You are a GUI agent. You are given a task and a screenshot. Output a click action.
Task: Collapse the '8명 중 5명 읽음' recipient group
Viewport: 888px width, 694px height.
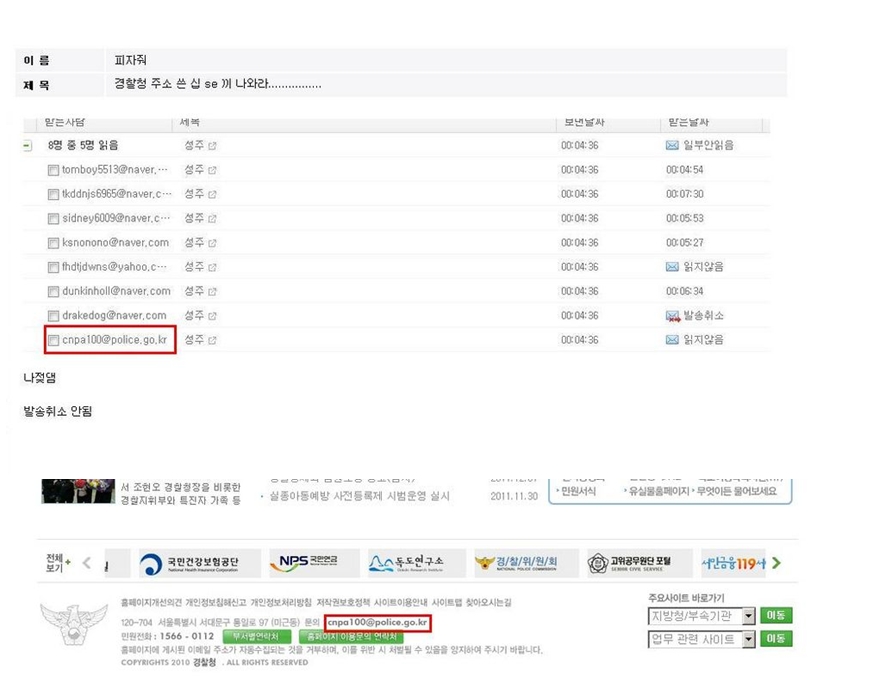coord(27,146)
